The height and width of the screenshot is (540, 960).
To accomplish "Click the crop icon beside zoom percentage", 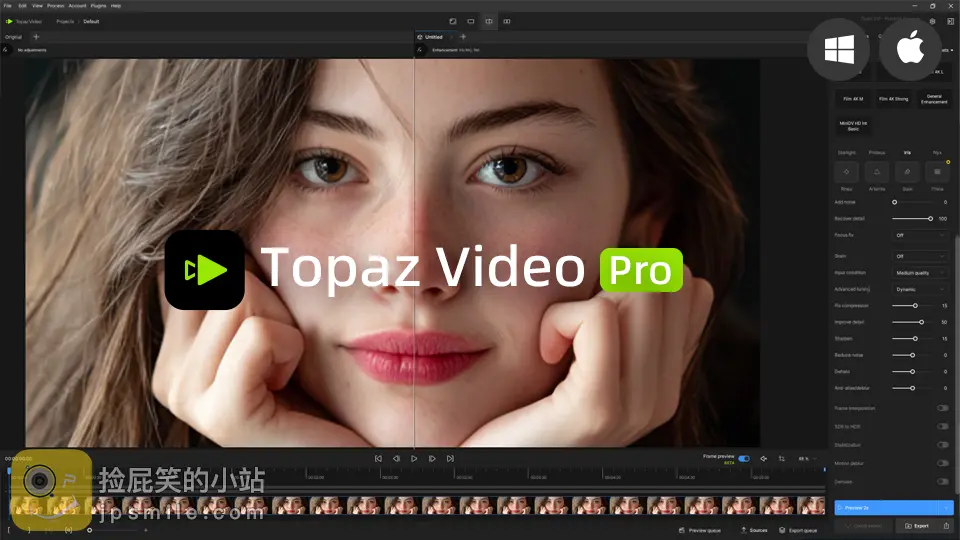I will tap(782, 458).
